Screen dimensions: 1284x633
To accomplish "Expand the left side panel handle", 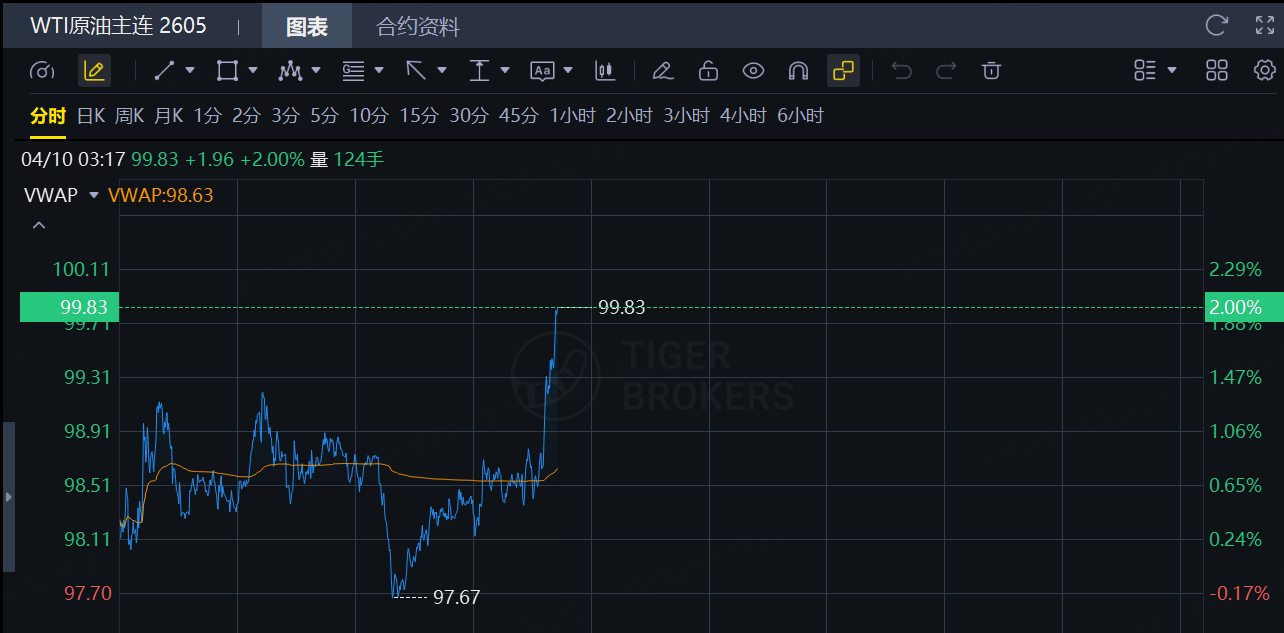I will tap(8, 497).
